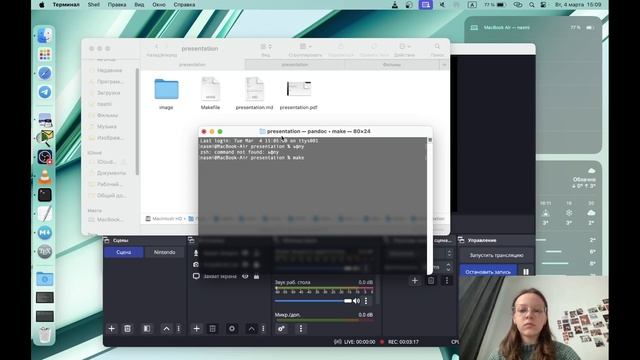Select presentation.md file in Finder
The image size is (640, 360).
pyautogui.click(x=254, y=89)
